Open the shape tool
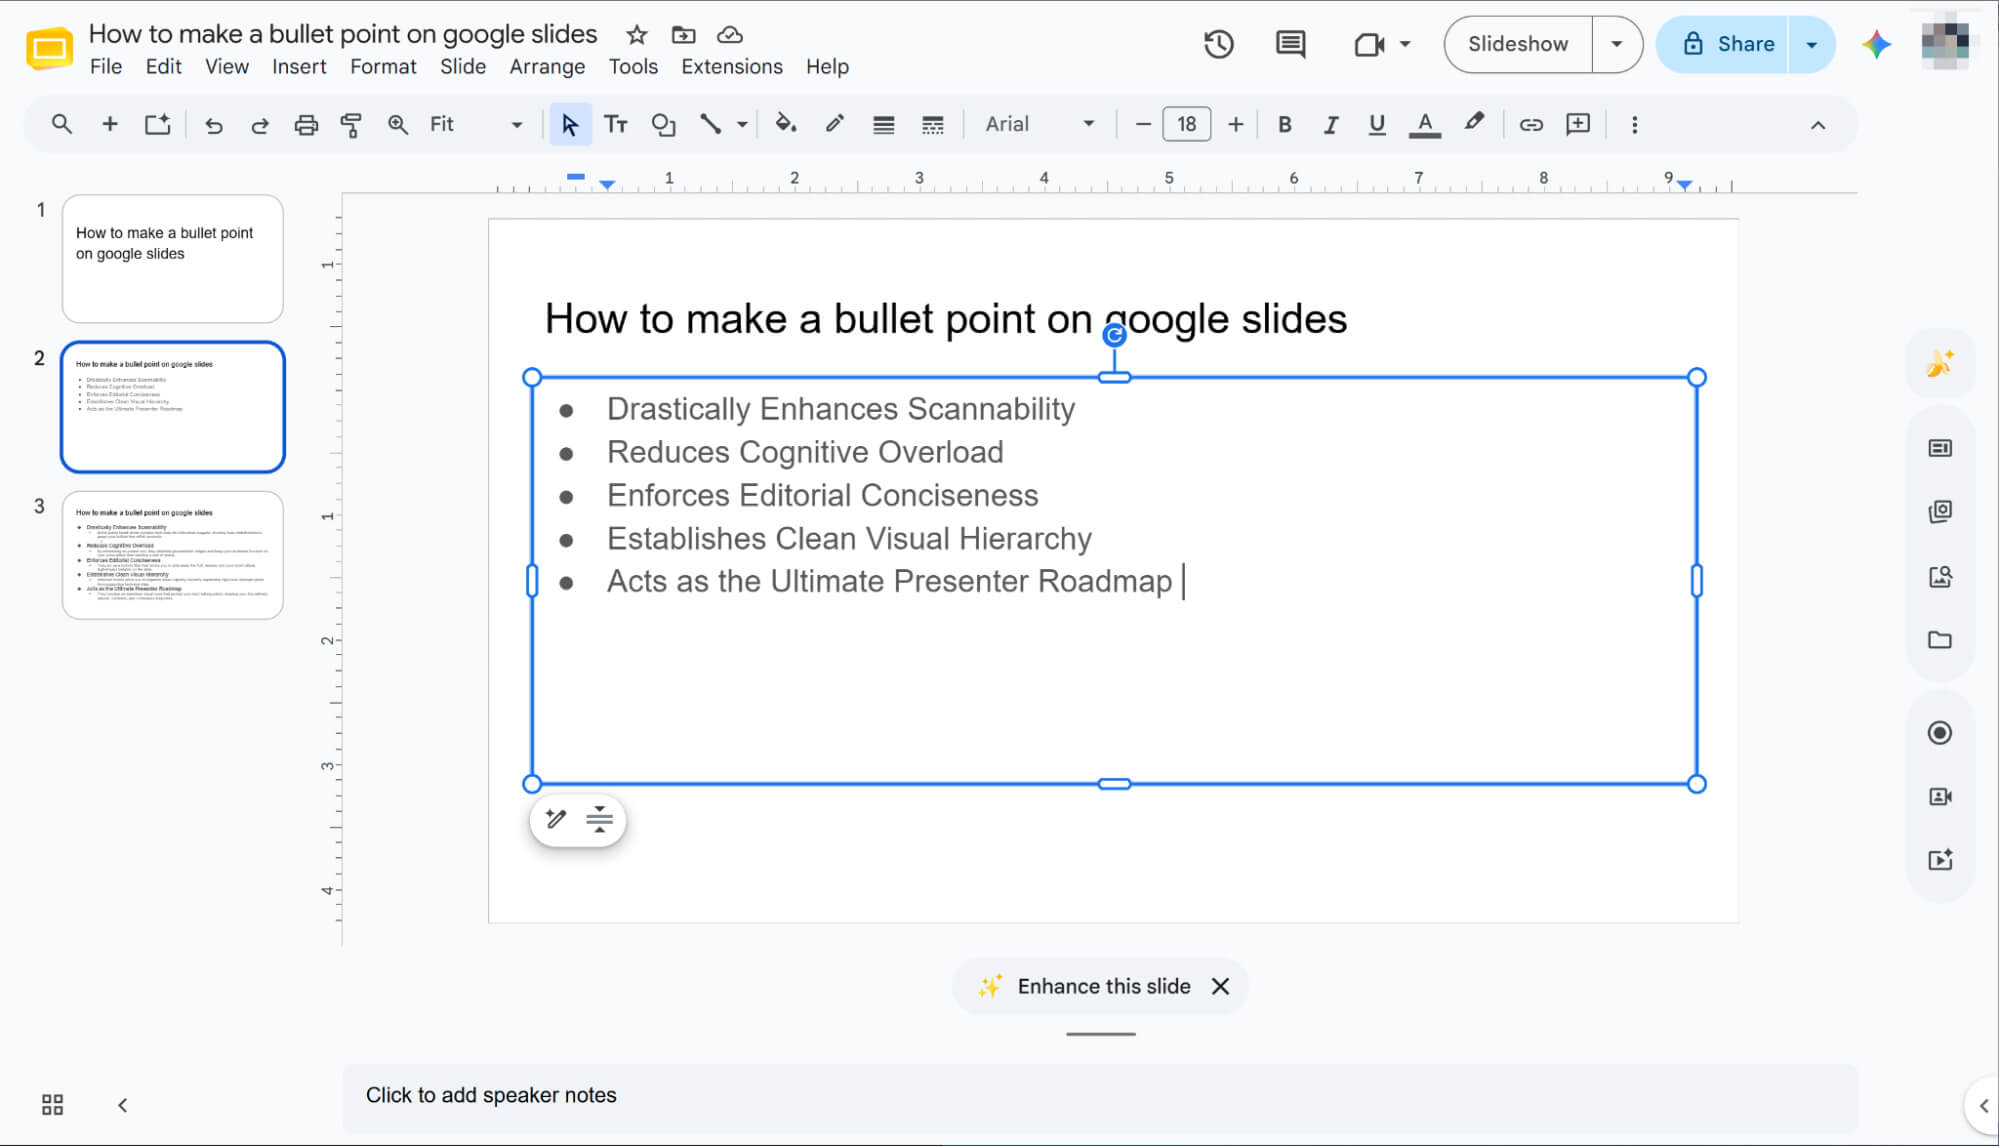This screenshot has width=1999, height=1146. click(x=663, y=124)
